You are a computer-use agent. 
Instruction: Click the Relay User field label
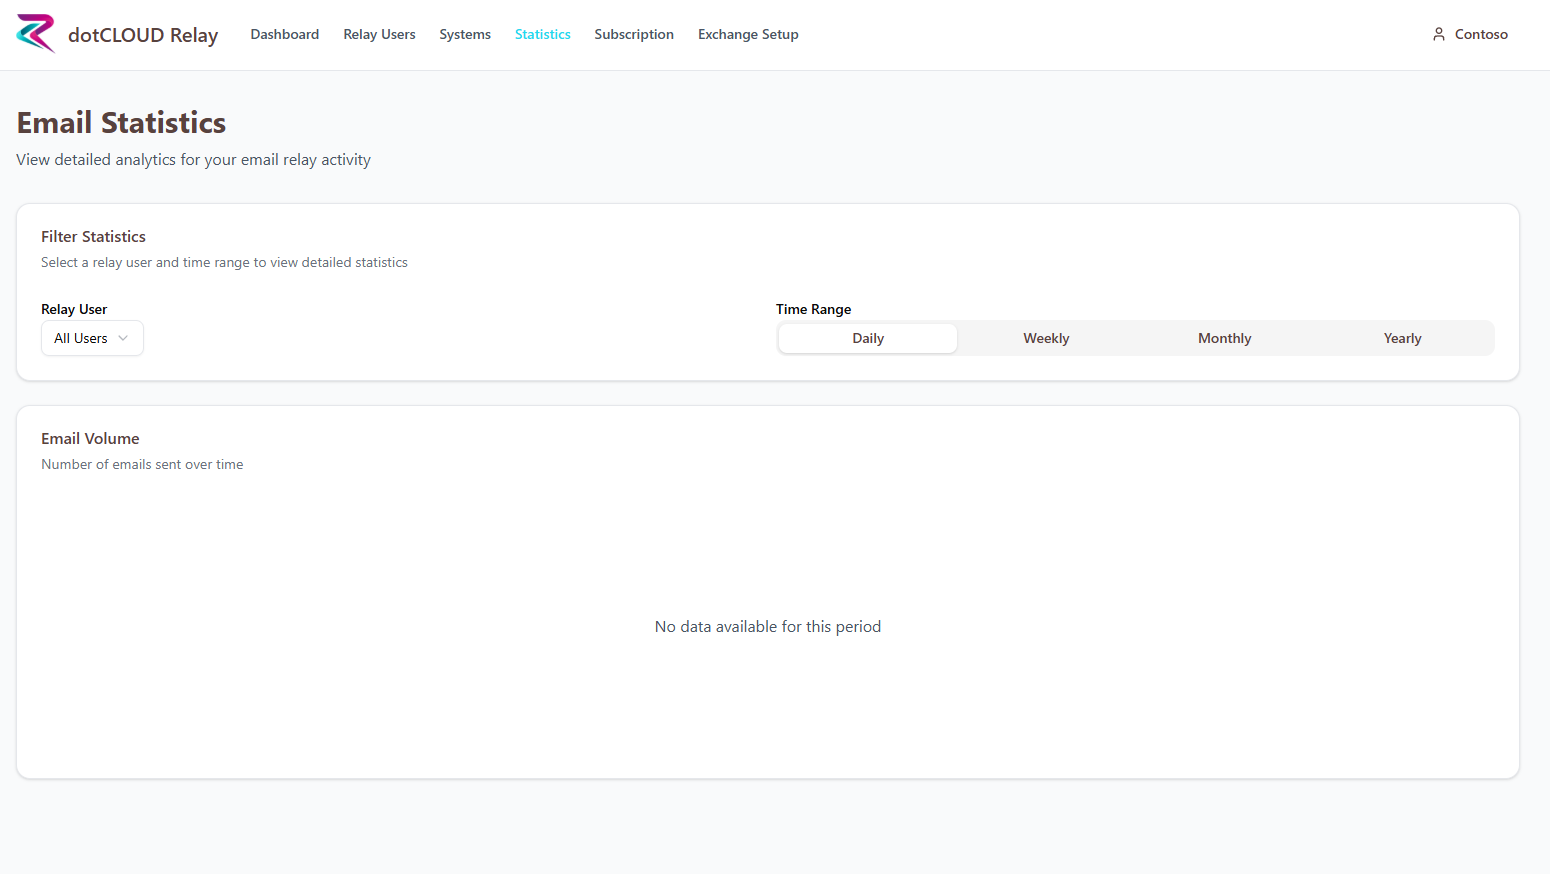tap(74, 309)
